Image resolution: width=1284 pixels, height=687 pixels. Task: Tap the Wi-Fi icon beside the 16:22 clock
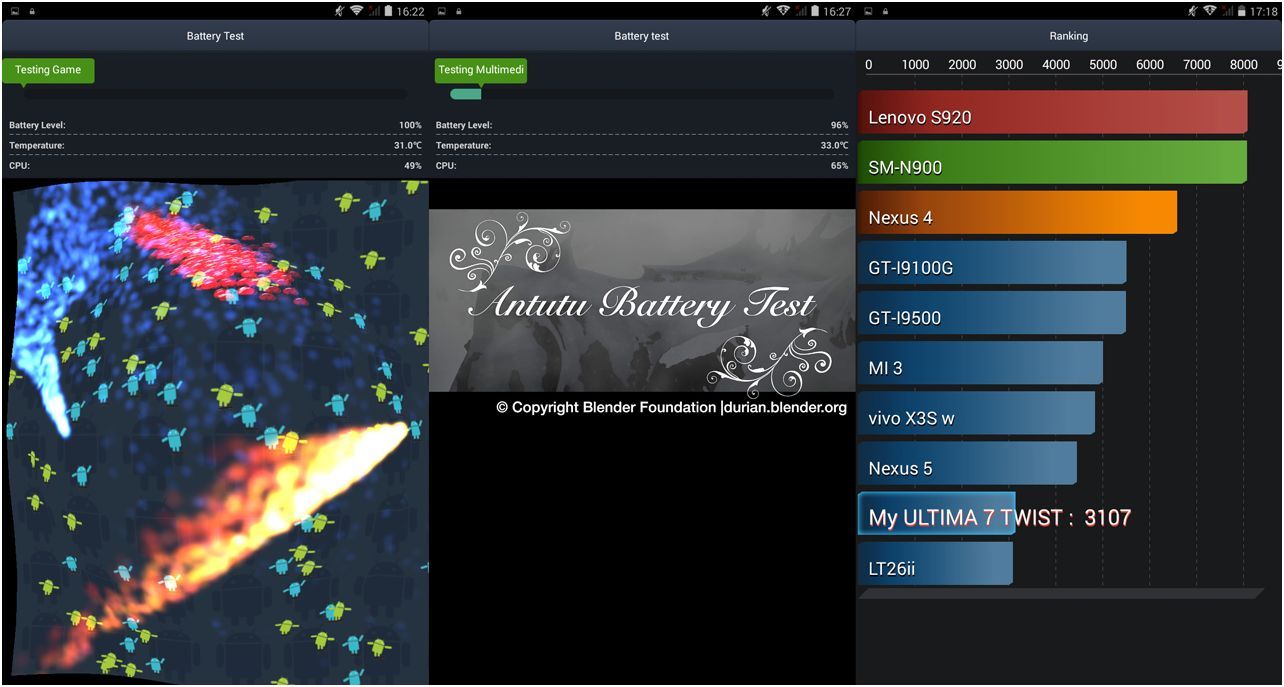click(357, 11)
